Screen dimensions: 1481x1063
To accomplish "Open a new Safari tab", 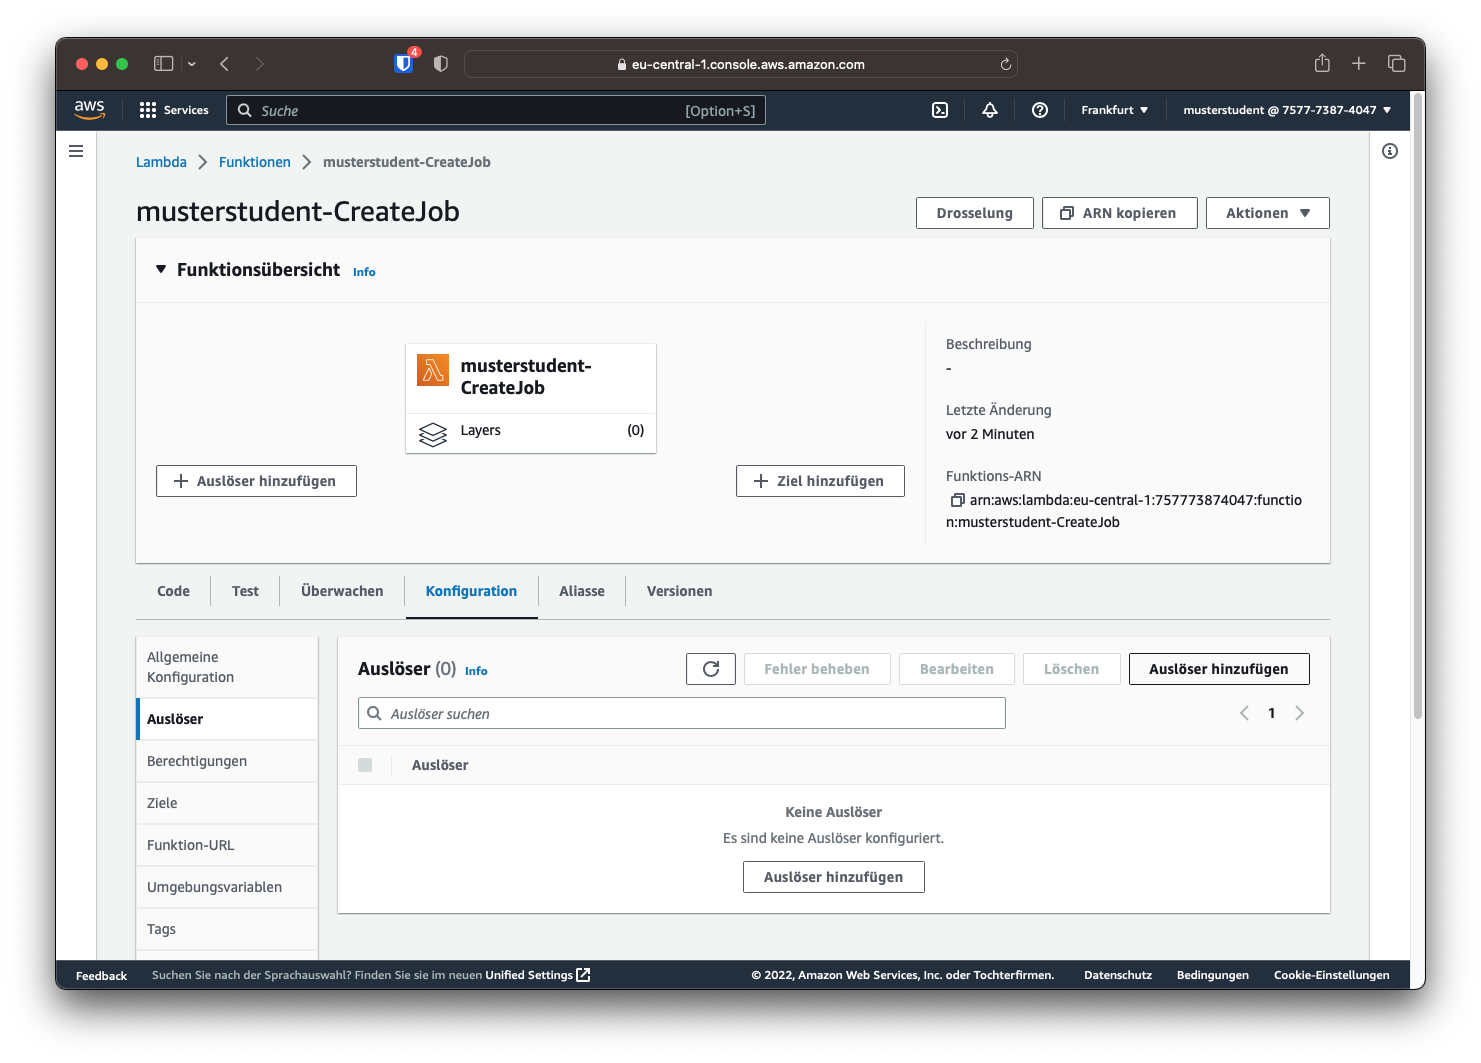I will pyautogui.click(x=1359, y=63).
